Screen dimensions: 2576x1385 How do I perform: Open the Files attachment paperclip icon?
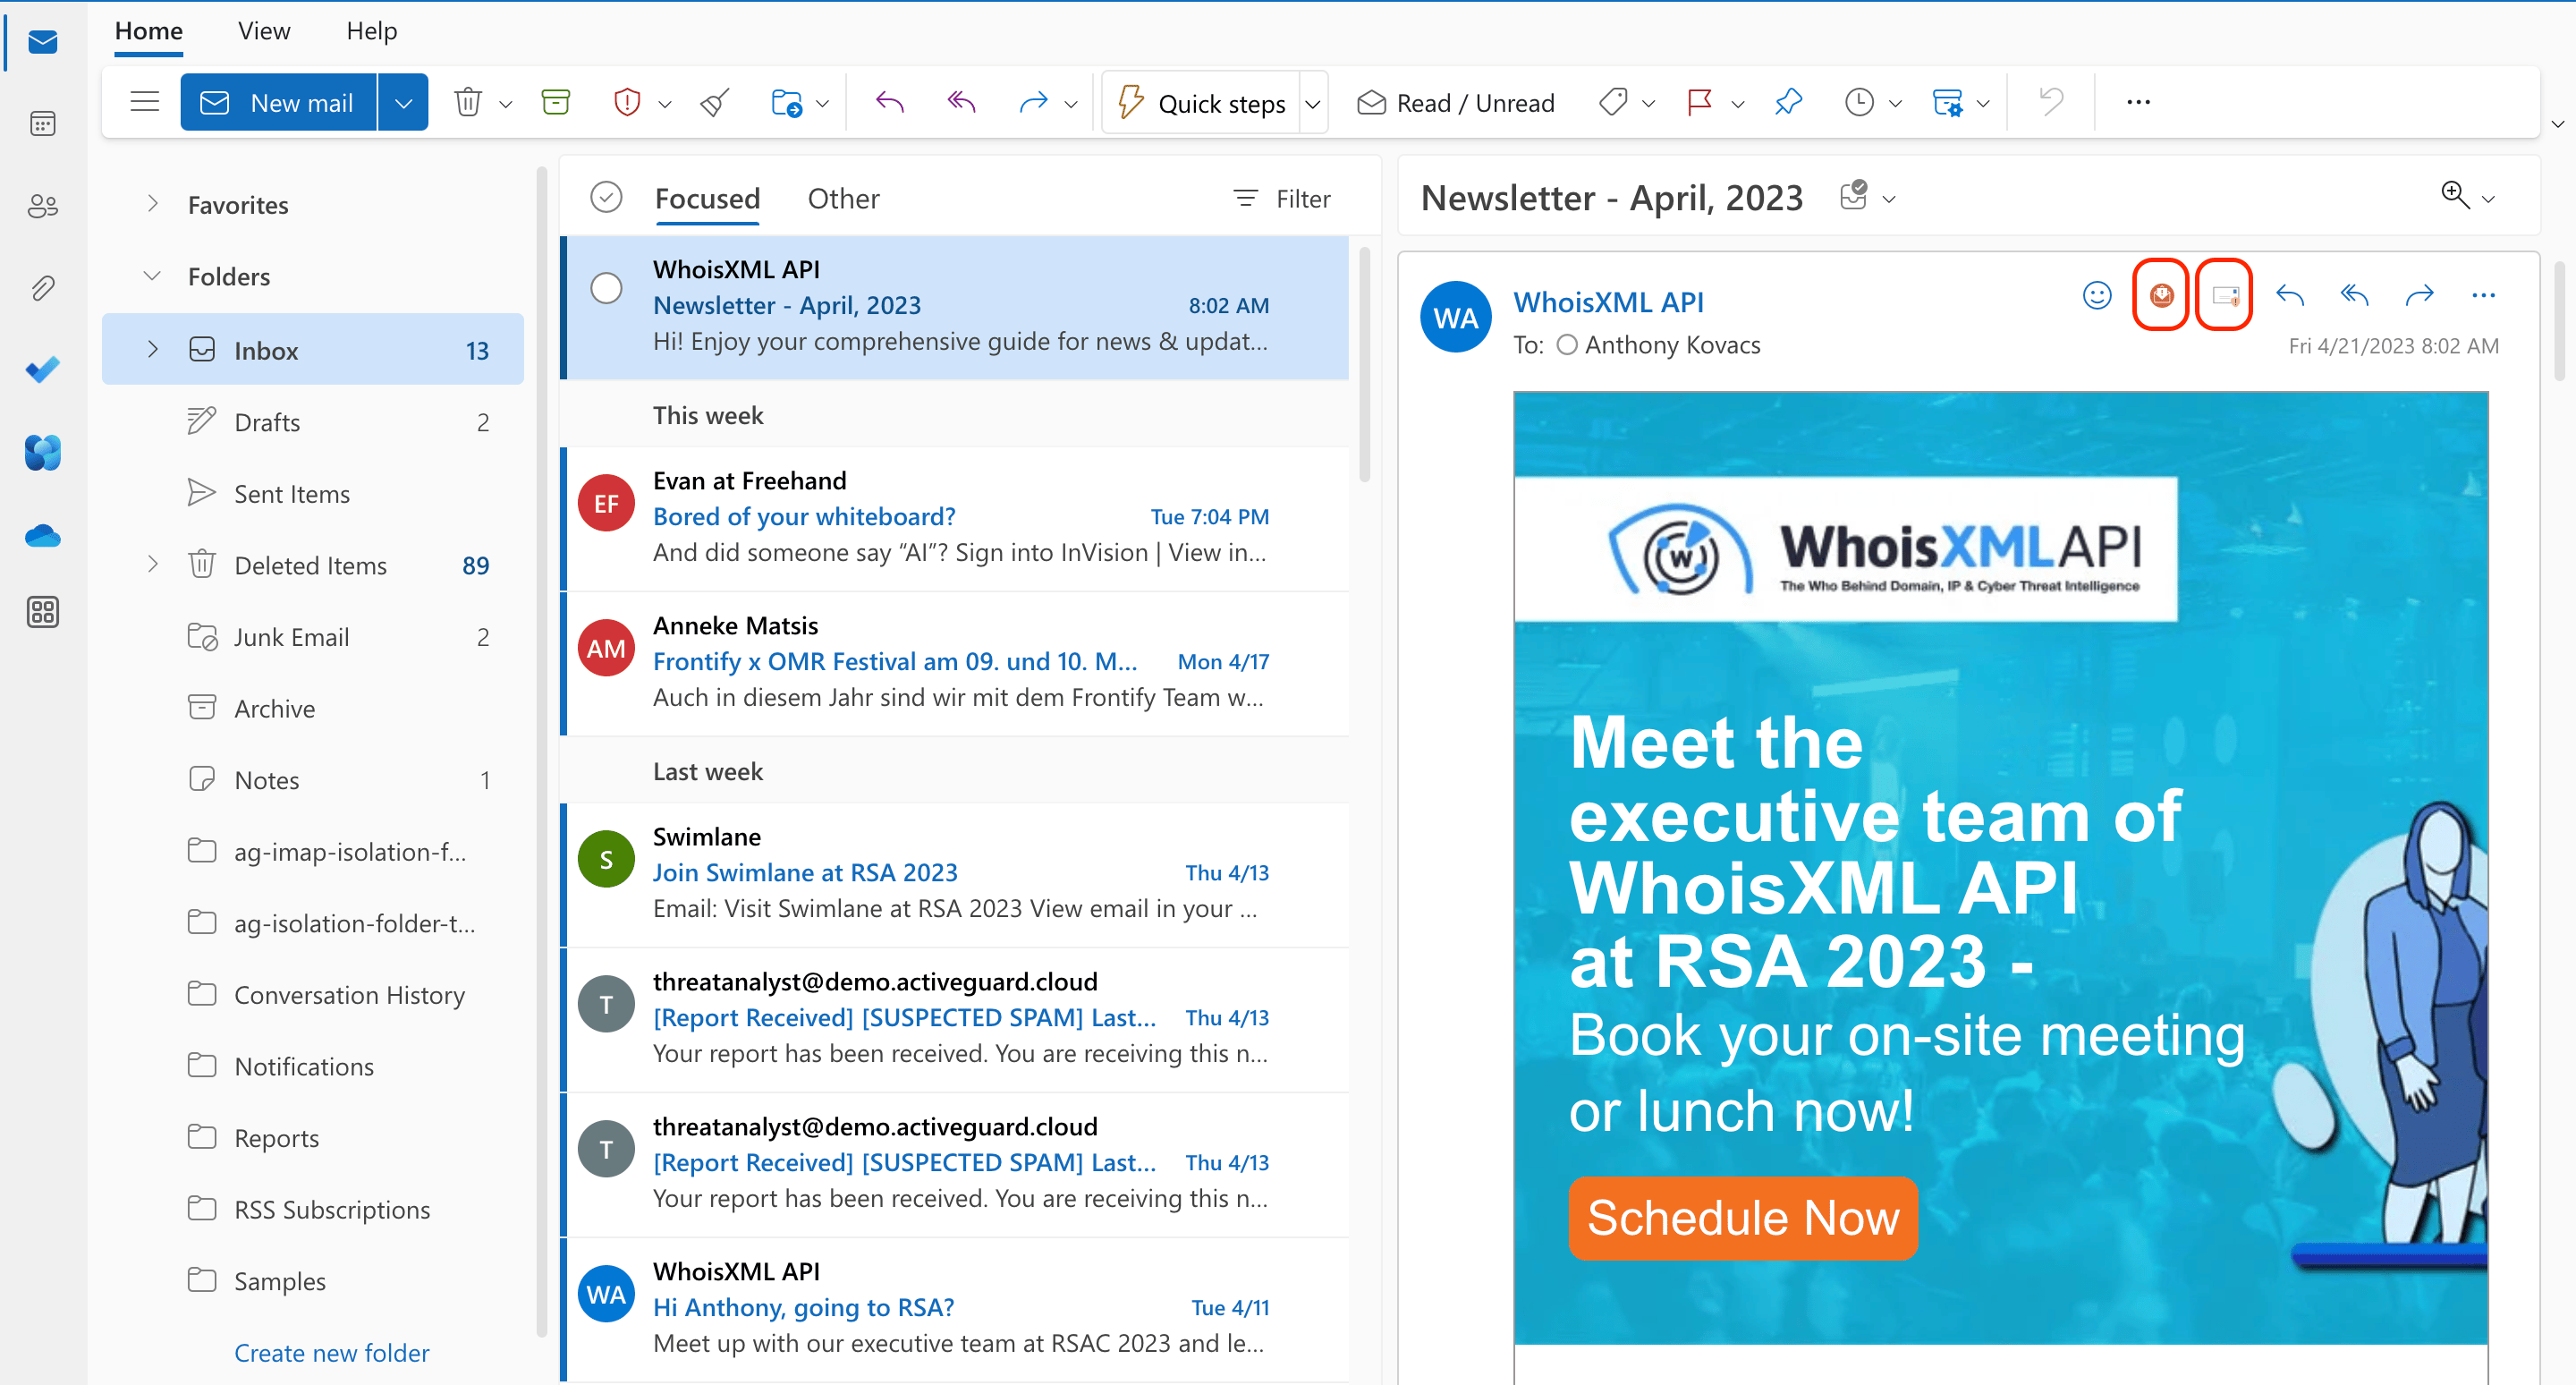(x=43, y=288)
